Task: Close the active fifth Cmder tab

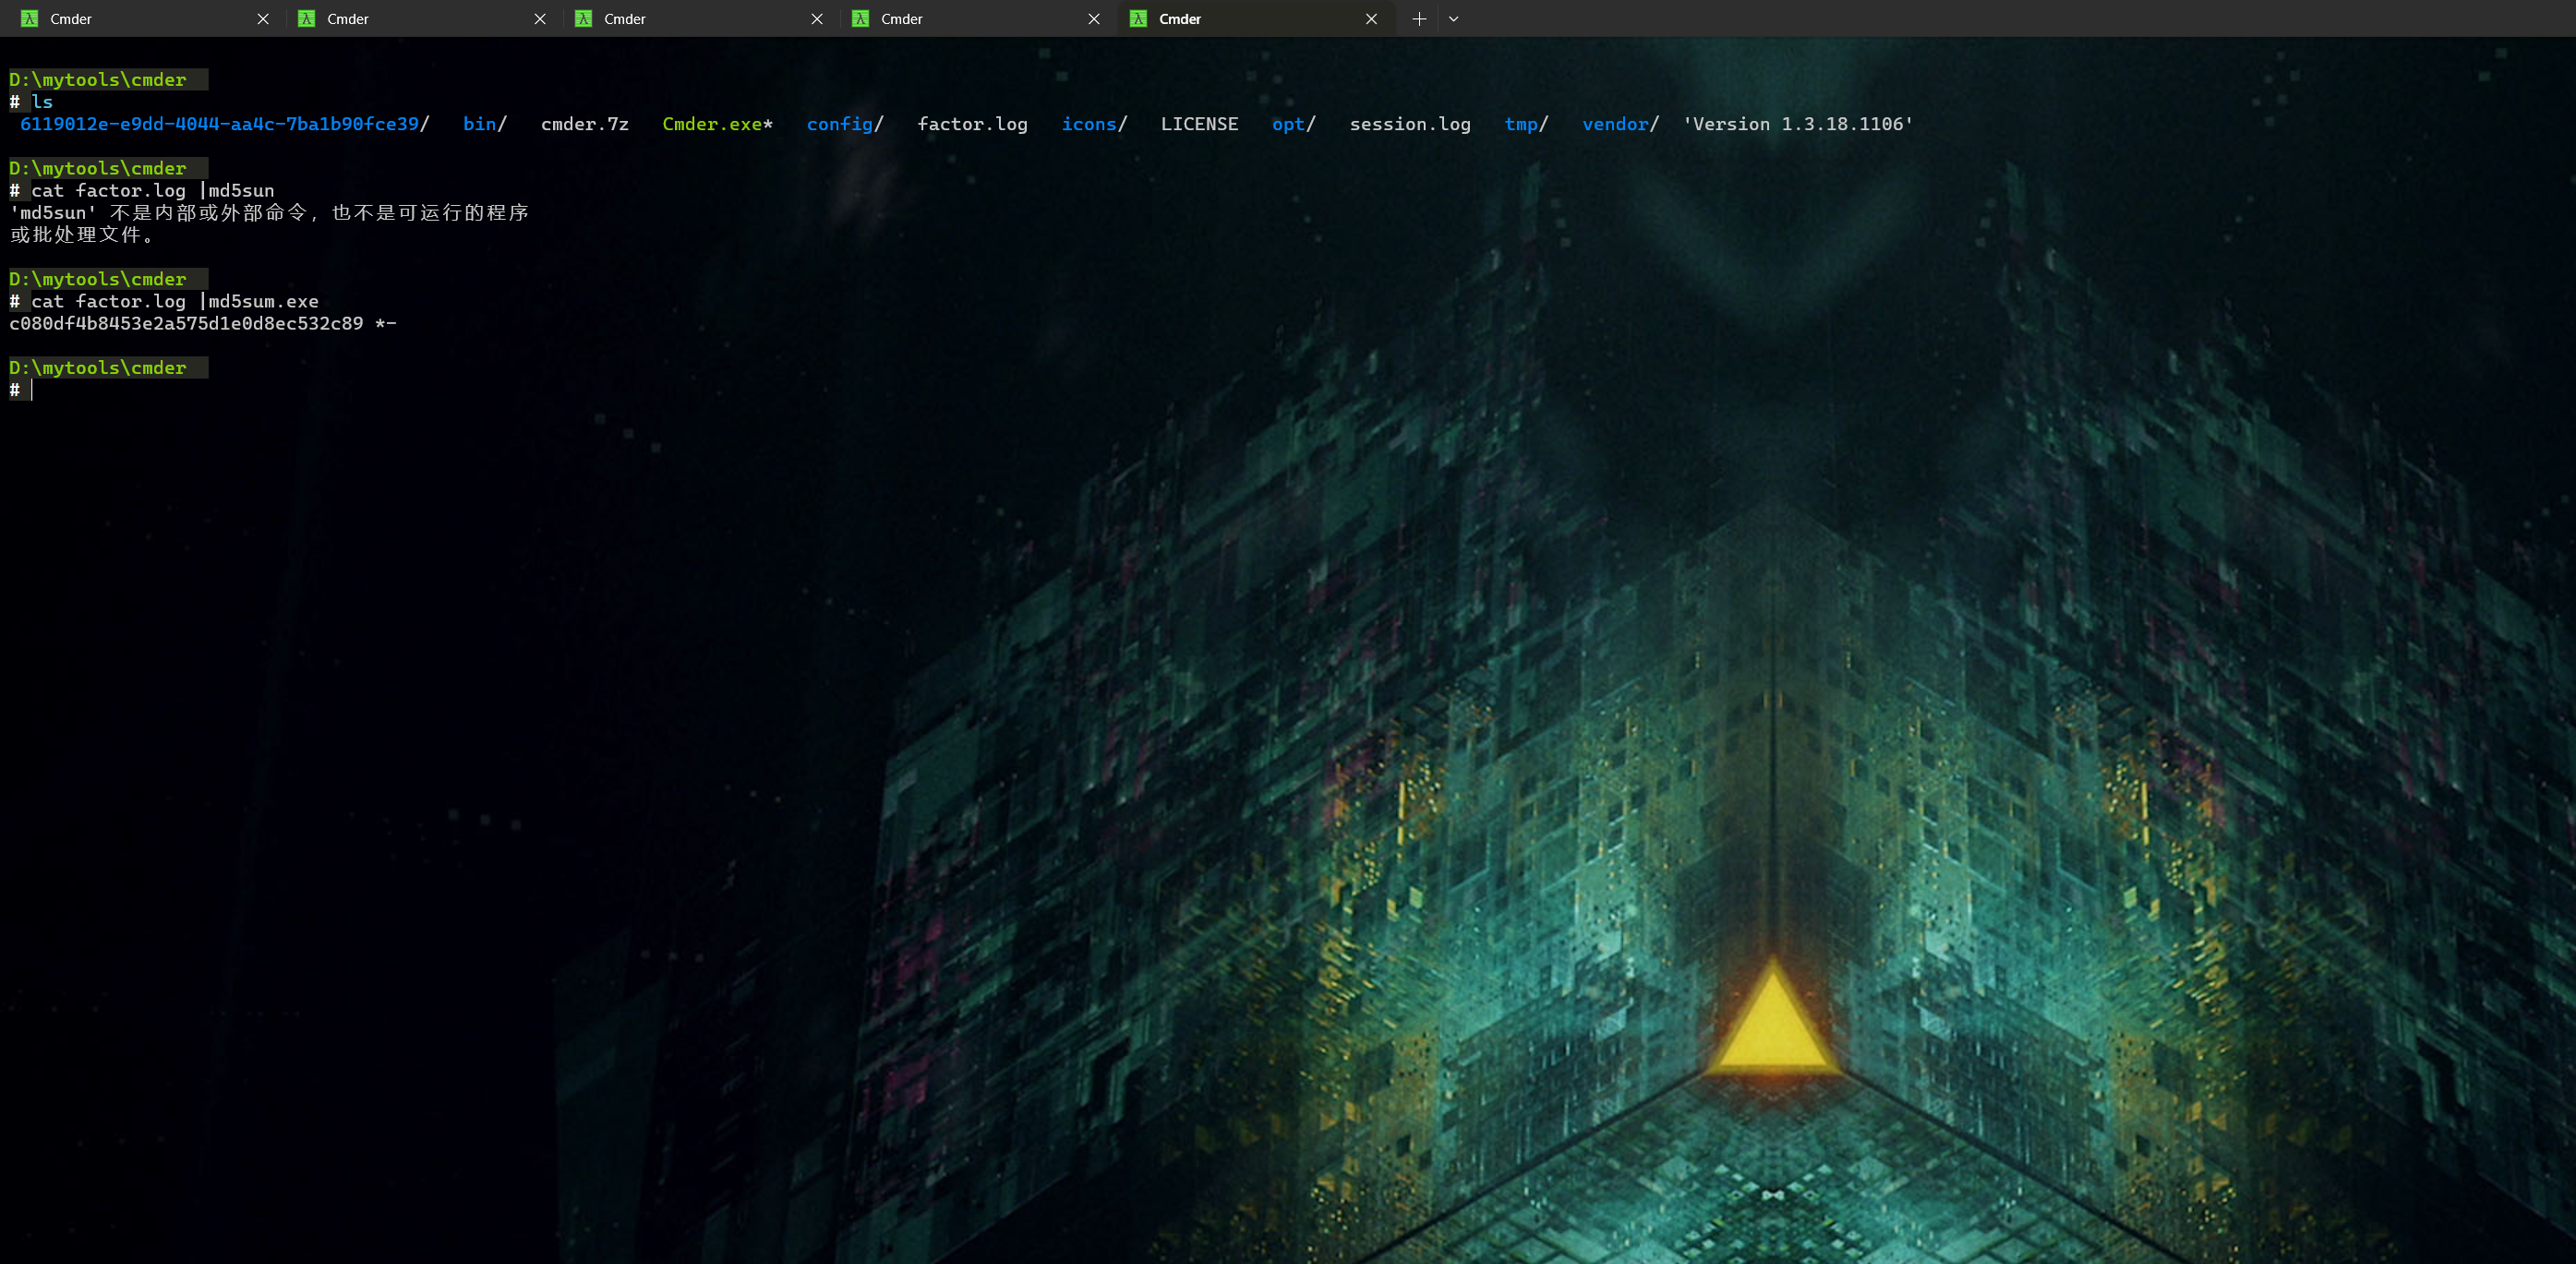Action: tap(1371, 19)
